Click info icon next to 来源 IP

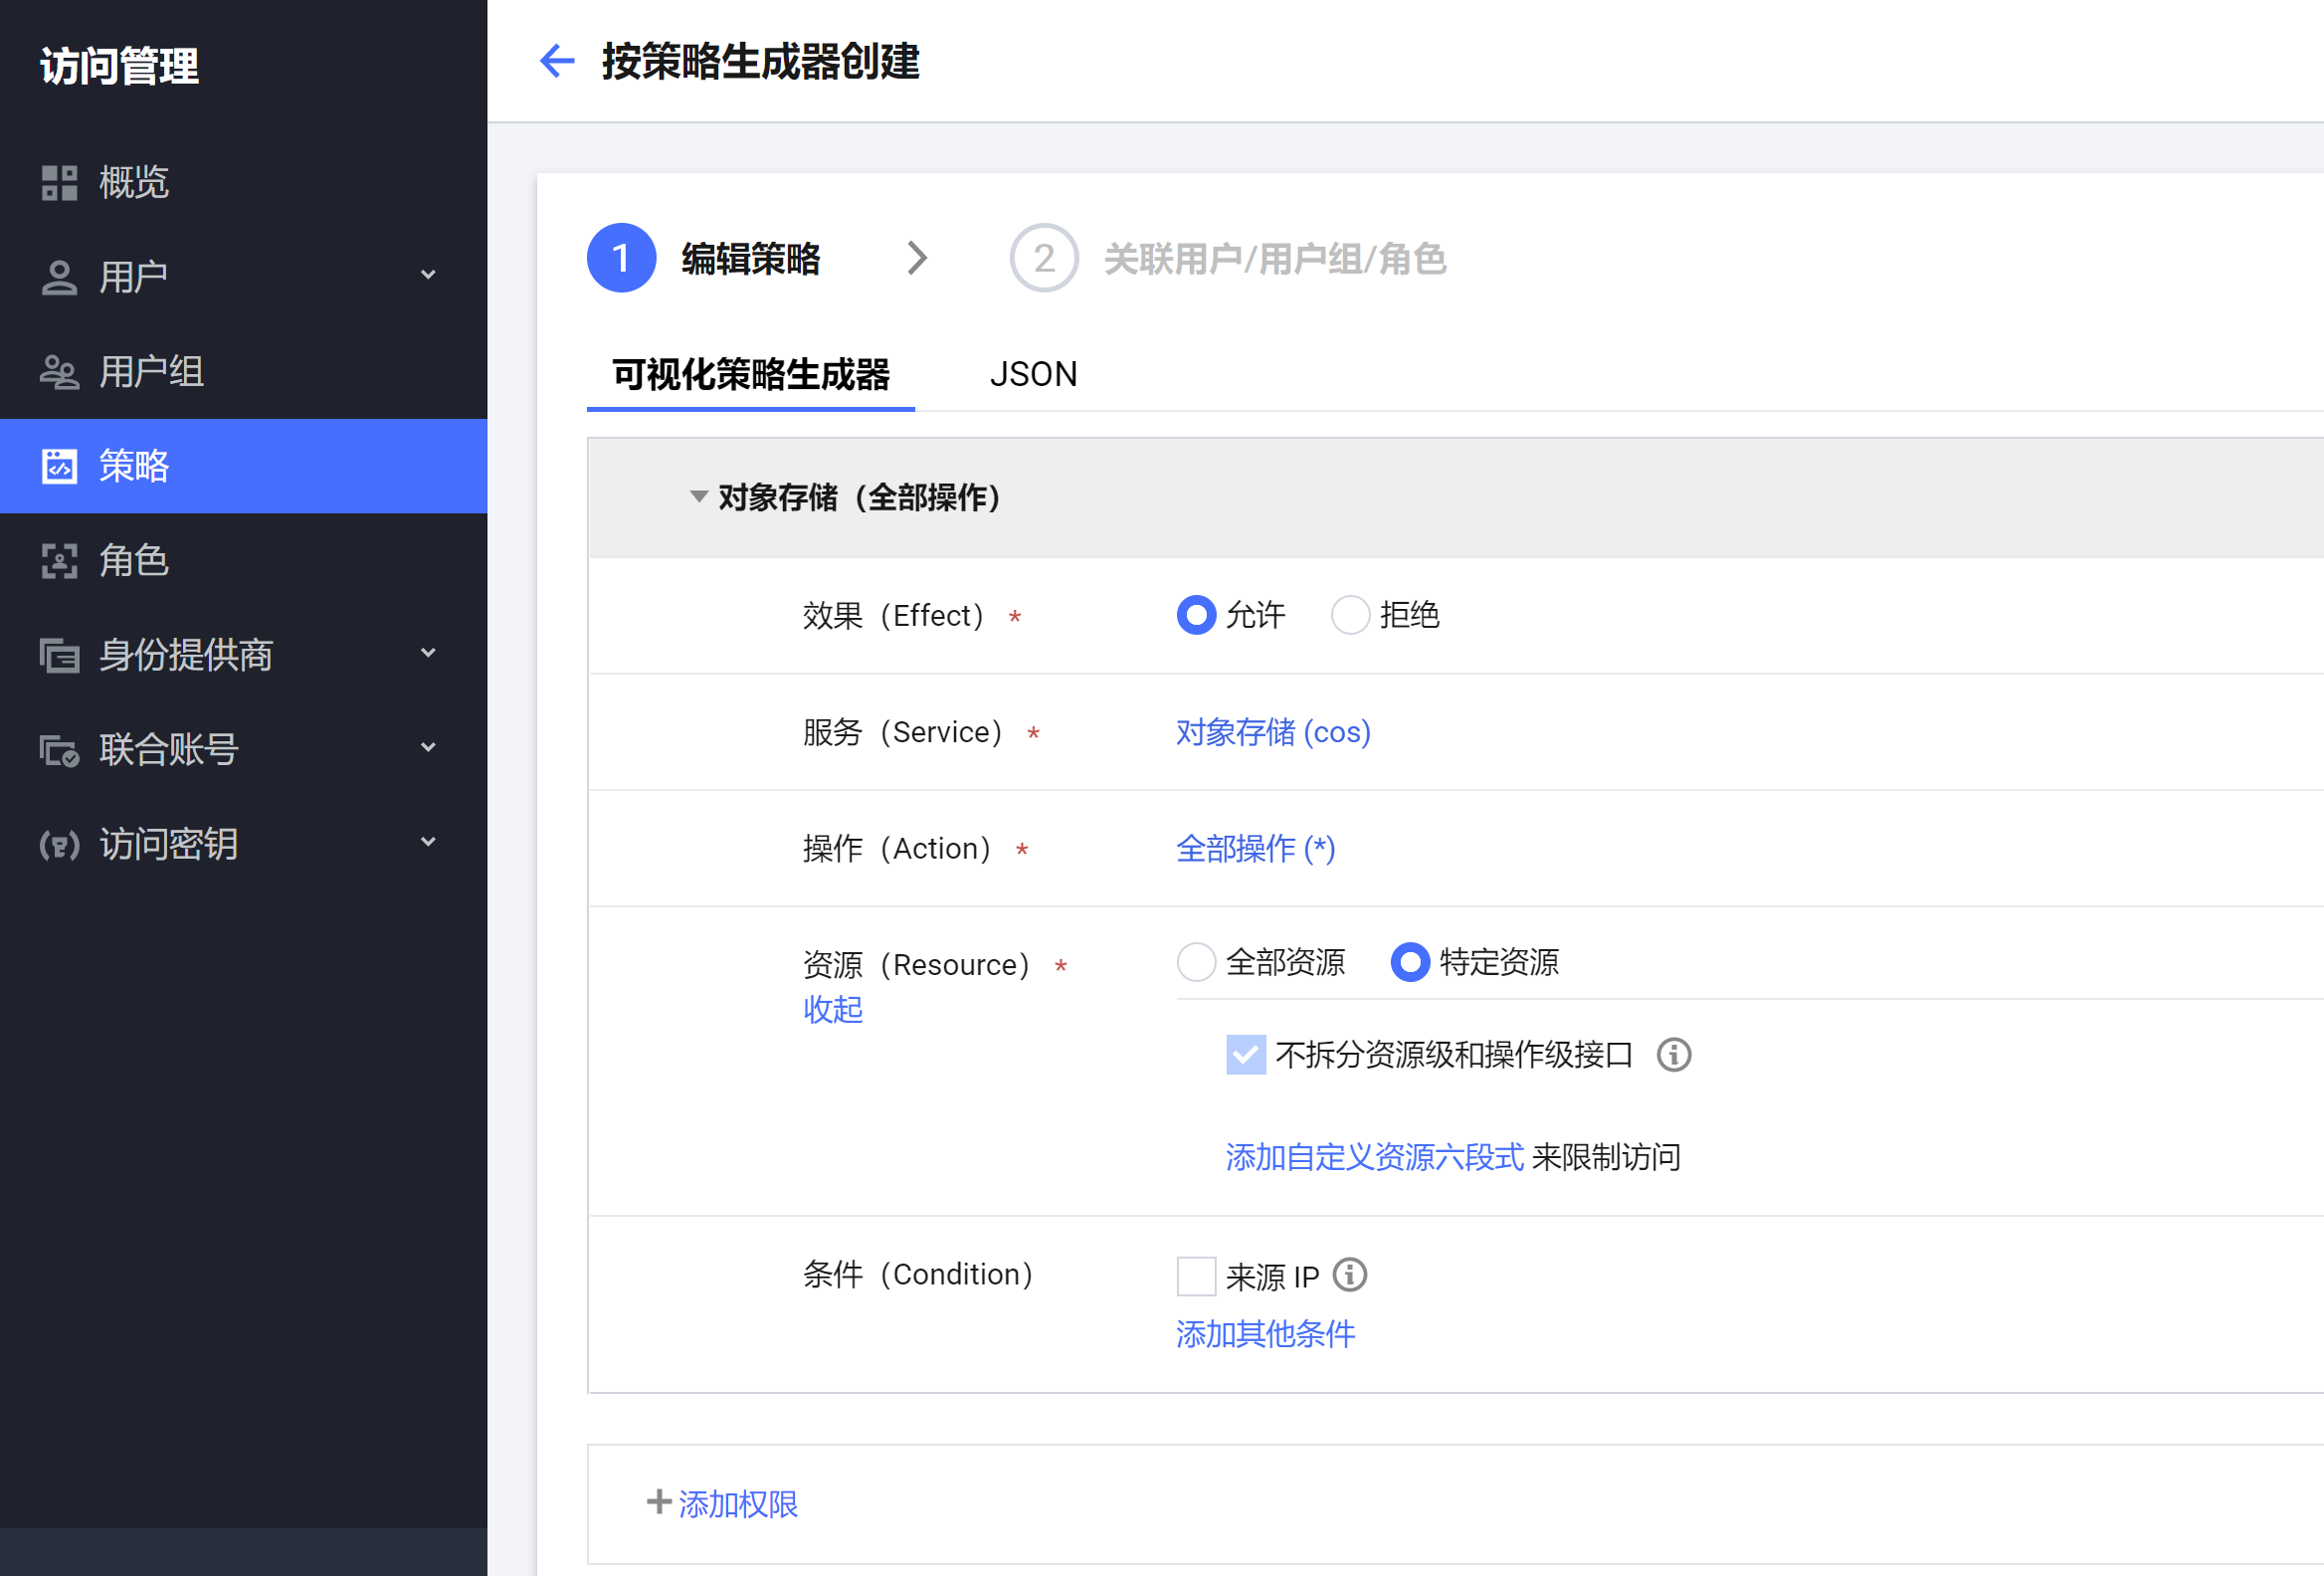tap(1349, 1275)
